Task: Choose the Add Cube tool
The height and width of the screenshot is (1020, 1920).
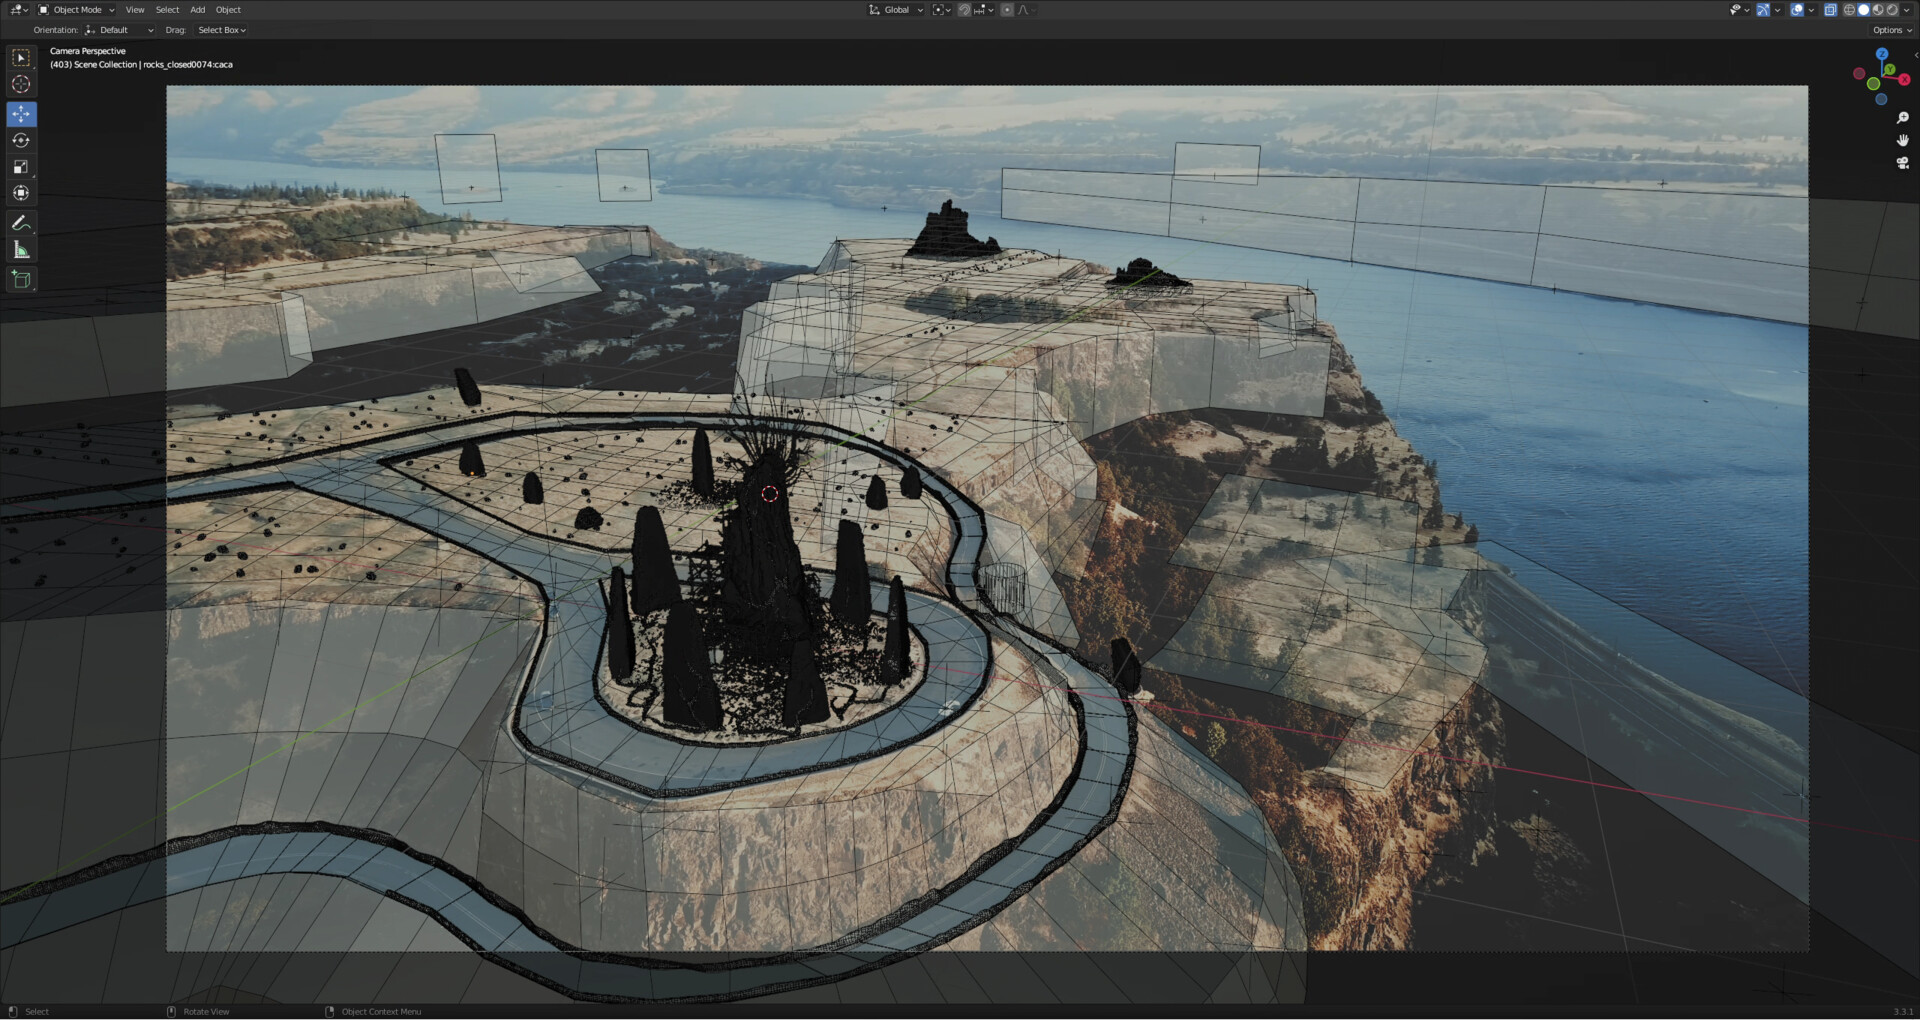Action: 20,279
